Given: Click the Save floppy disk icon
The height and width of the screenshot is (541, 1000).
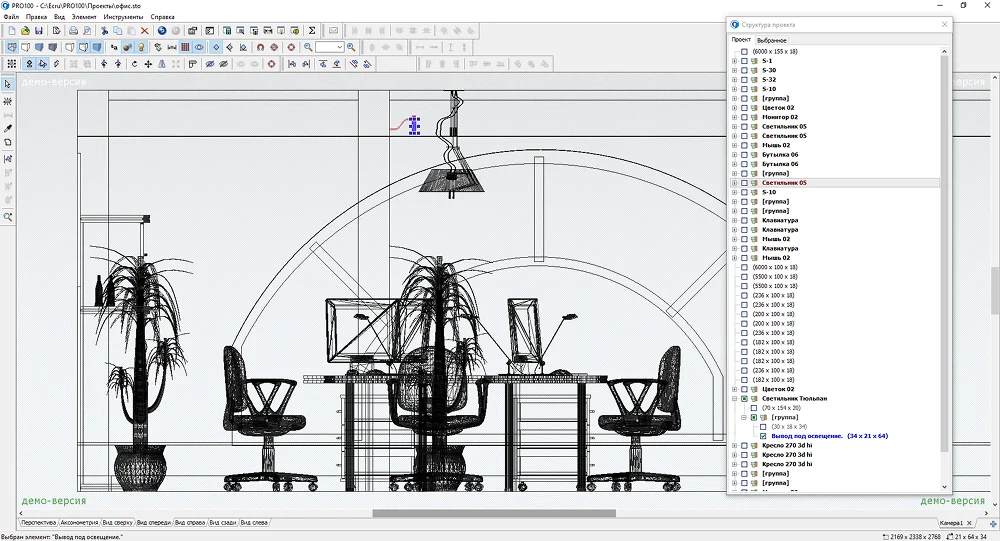Looking at the screenshot, I should (x=39, y=31).
